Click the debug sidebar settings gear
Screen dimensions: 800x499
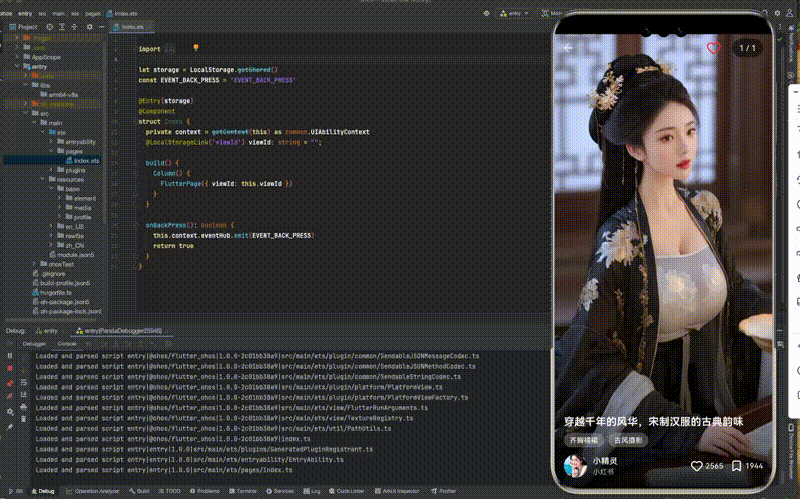pos(10,411)
